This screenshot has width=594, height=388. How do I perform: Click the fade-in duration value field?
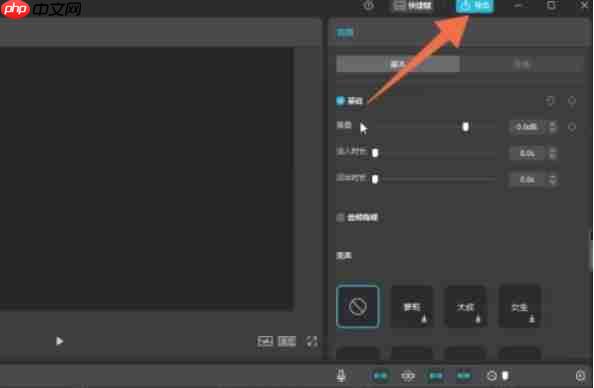[527, 153]
